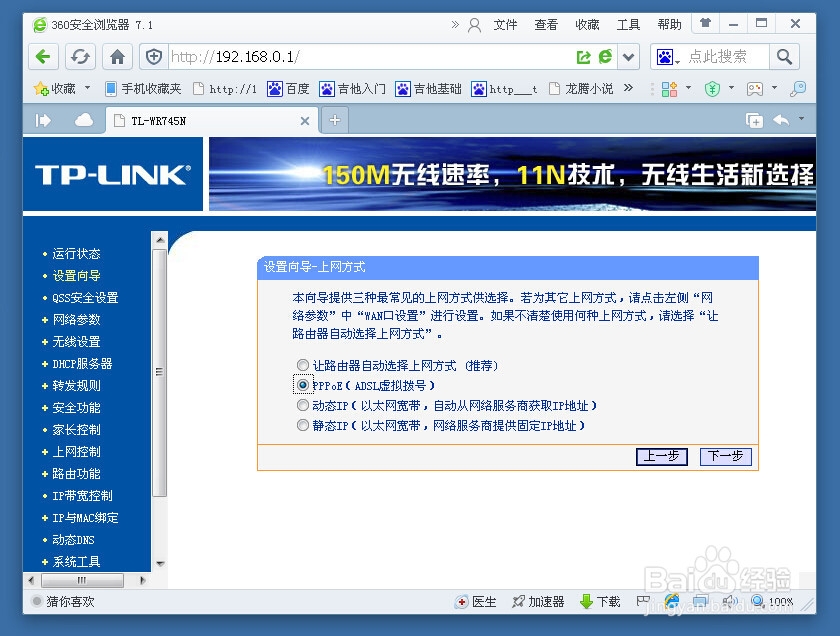Open the 查看 menu
The width and height of the screenshot is (840, 636).
pos(546,25)
